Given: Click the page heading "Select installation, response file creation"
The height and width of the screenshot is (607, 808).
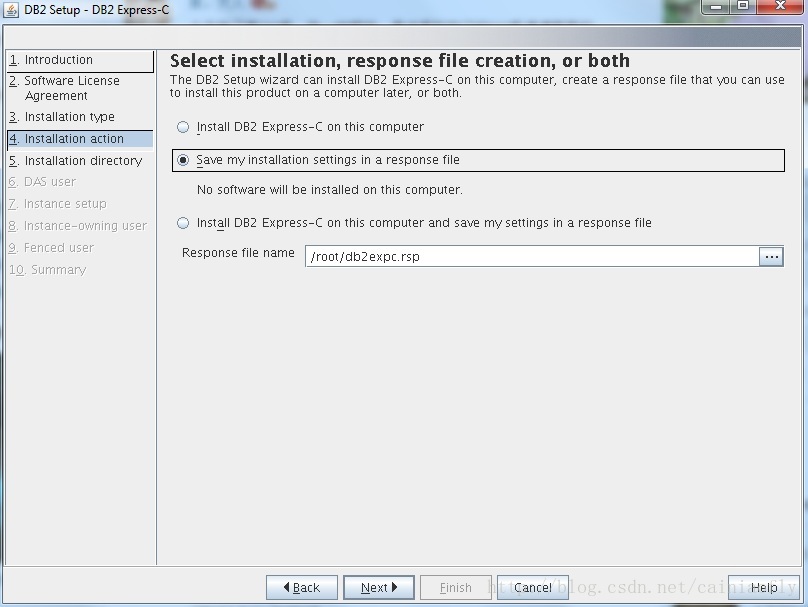Looking at the screenshot, I should pyautogui.click(x=400, y=61).
